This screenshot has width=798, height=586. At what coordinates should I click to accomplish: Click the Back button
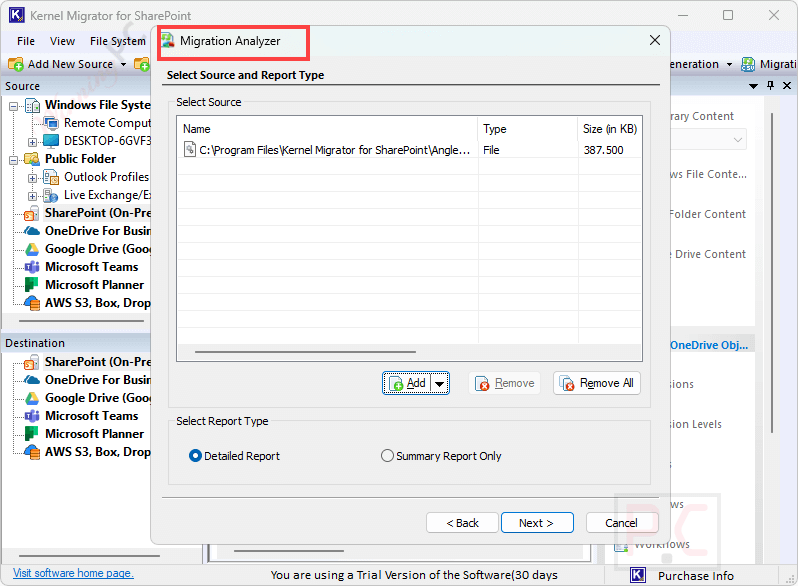[462, 523]
